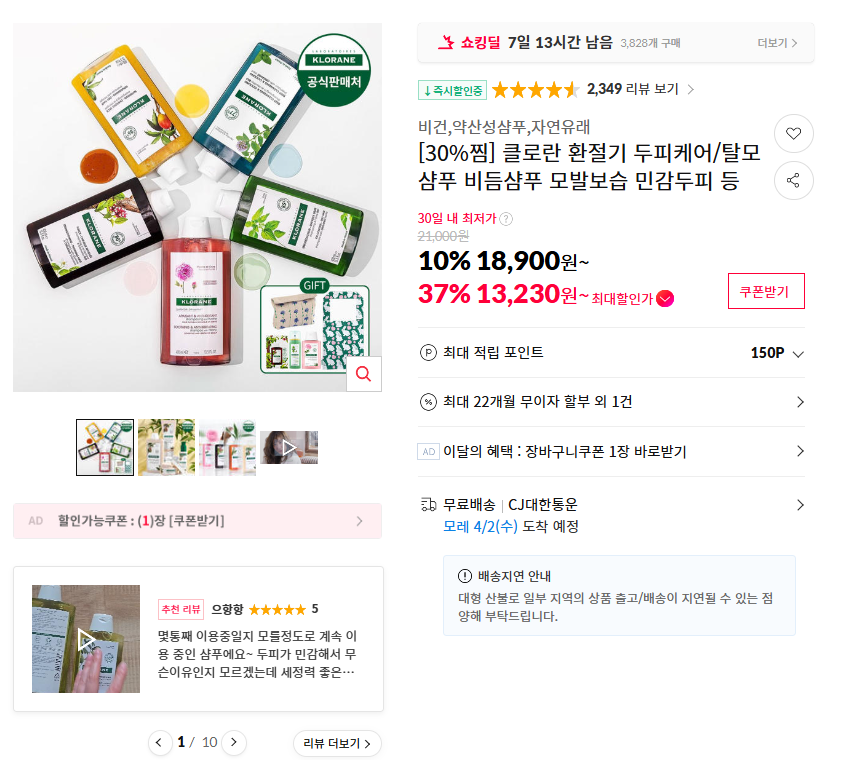Image resolution: width=852 pixels, height=760 pixels.
Task: Click the 할인가능쿠폰 쿠폰받기 banner
Action: (197, 521)
